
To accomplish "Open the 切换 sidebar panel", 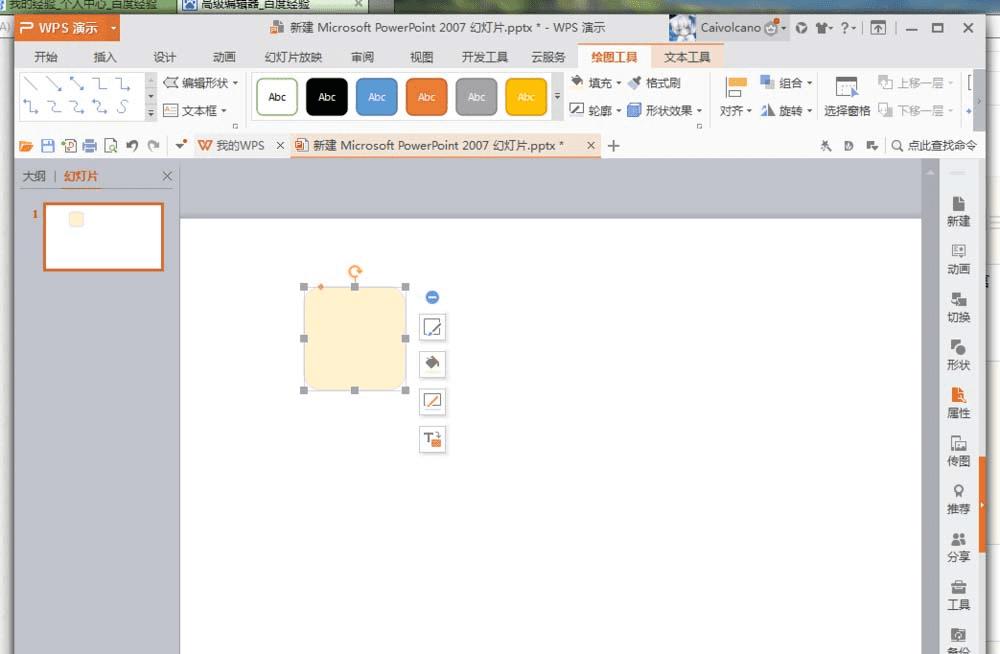I will coord(958,308).
